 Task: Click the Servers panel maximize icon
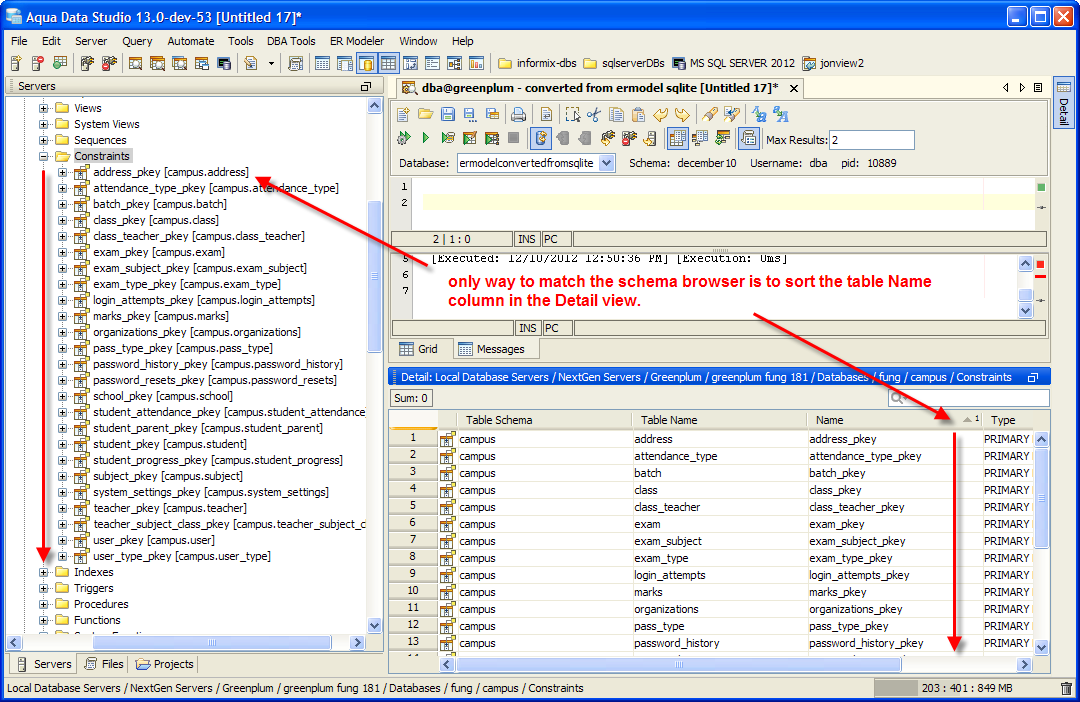[x=366, y=86]
